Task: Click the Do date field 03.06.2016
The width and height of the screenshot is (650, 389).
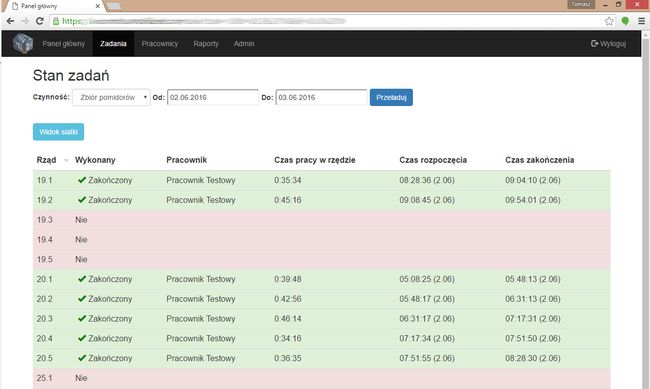Action: click(321, 97)
